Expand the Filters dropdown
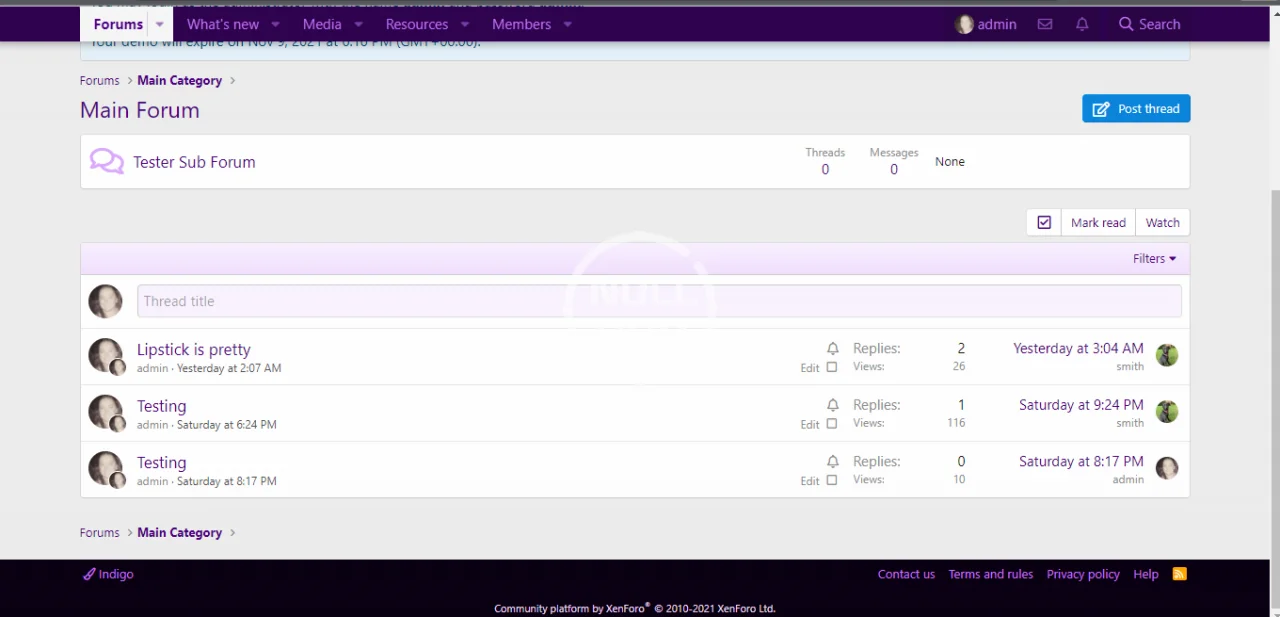The image size is (1280, 617). click(1154, 259)
